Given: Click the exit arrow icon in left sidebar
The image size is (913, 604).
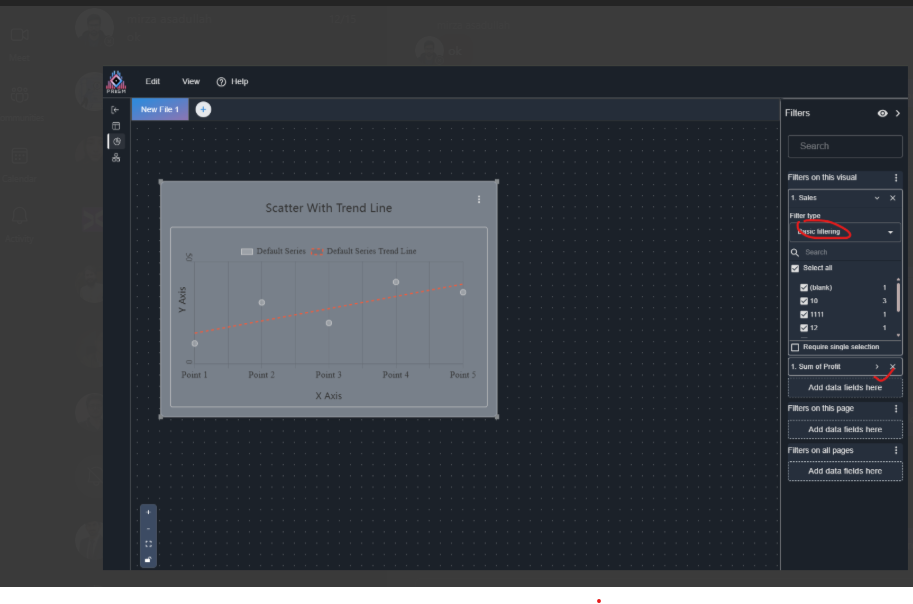Looking at the screenshot, I should 115,110.
